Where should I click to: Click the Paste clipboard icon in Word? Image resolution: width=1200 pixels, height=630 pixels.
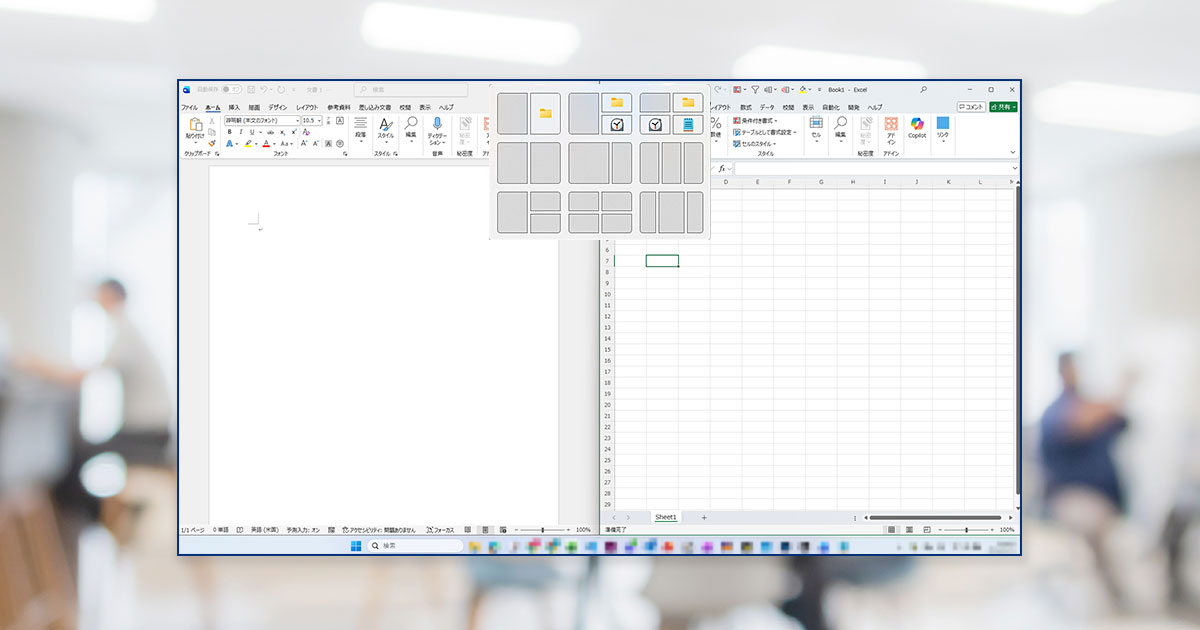195,125
